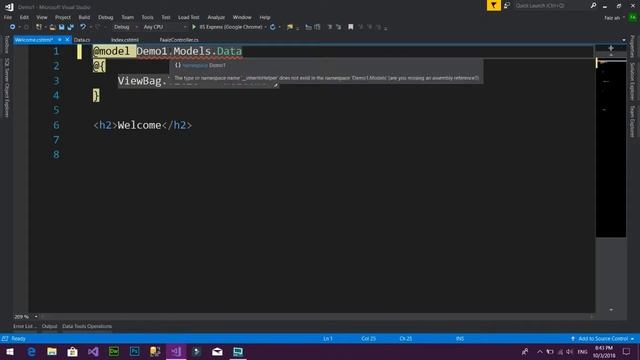Click the browser refresh icon in toolbar
Viewport: 640px width, 360px height.
[x=272, y=27]
